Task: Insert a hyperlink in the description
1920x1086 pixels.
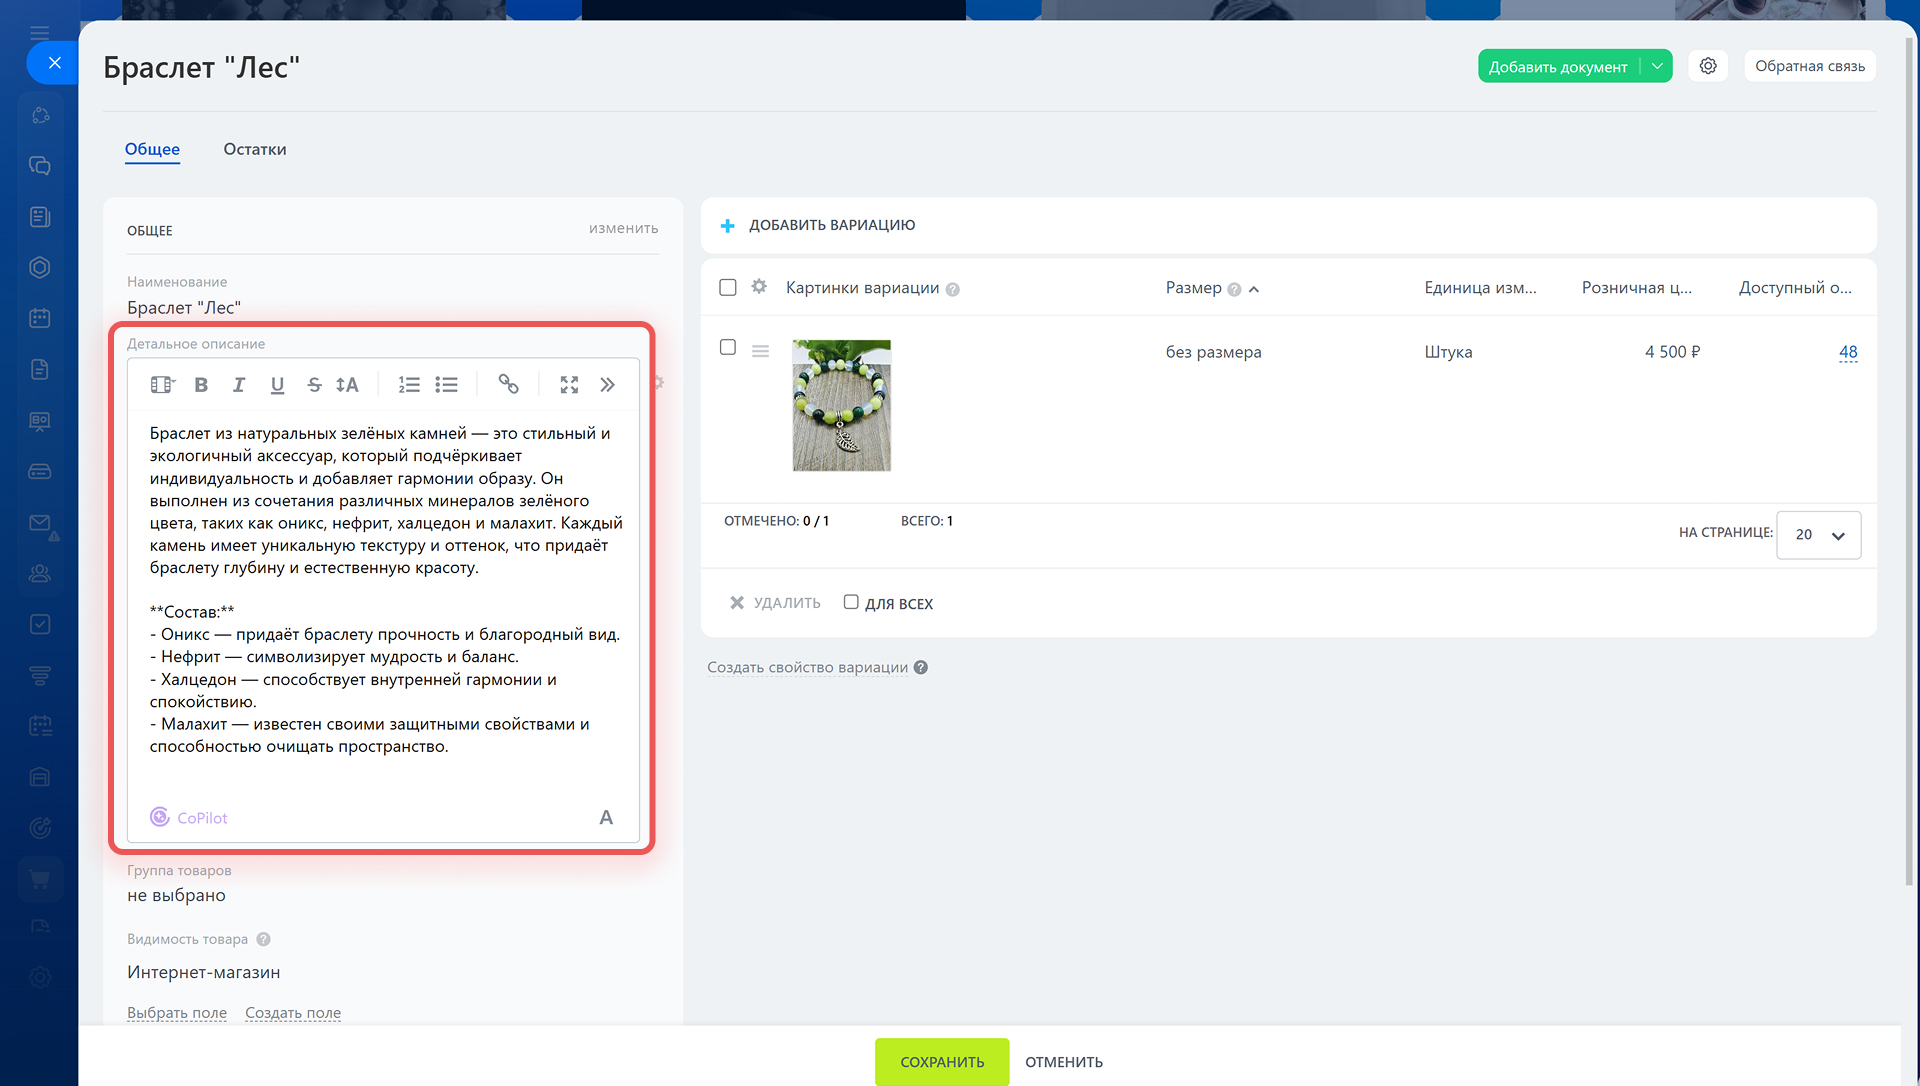Action: 508,385
